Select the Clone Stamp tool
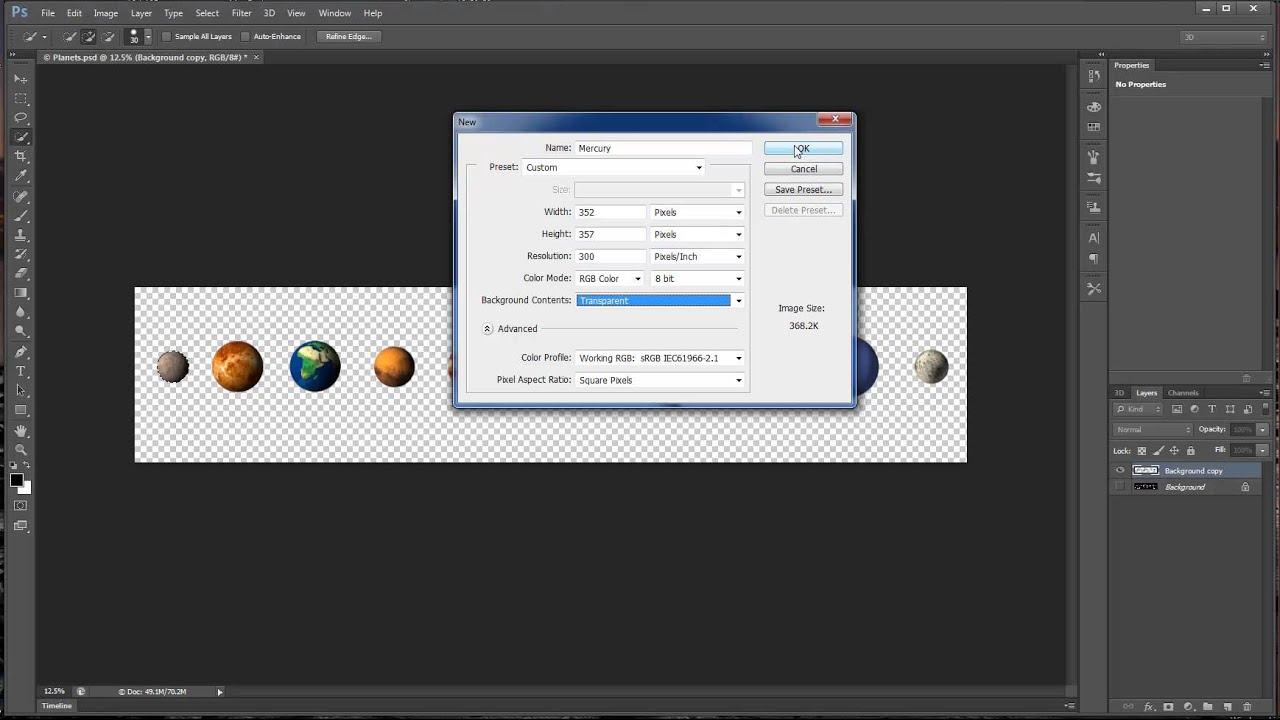The height and width of the screenshot is (720, 1280). point(21,234)
